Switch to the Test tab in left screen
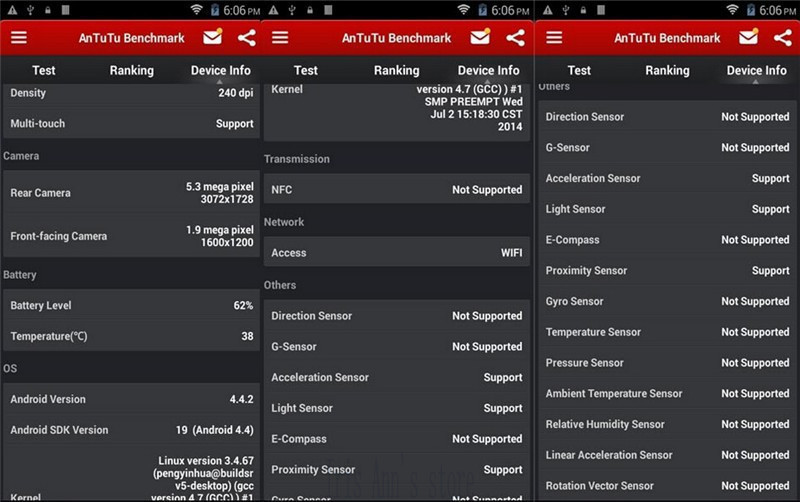 click(x=44, y=71)
